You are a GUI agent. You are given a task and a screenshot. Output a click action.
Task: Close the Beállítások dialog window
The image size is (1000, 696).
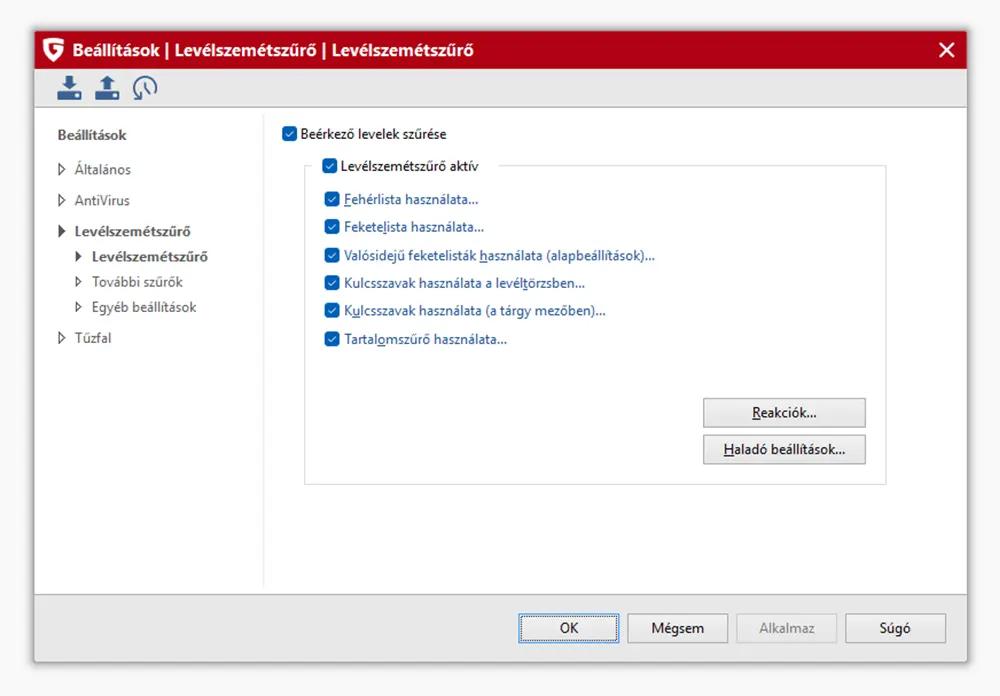point(946,50)
